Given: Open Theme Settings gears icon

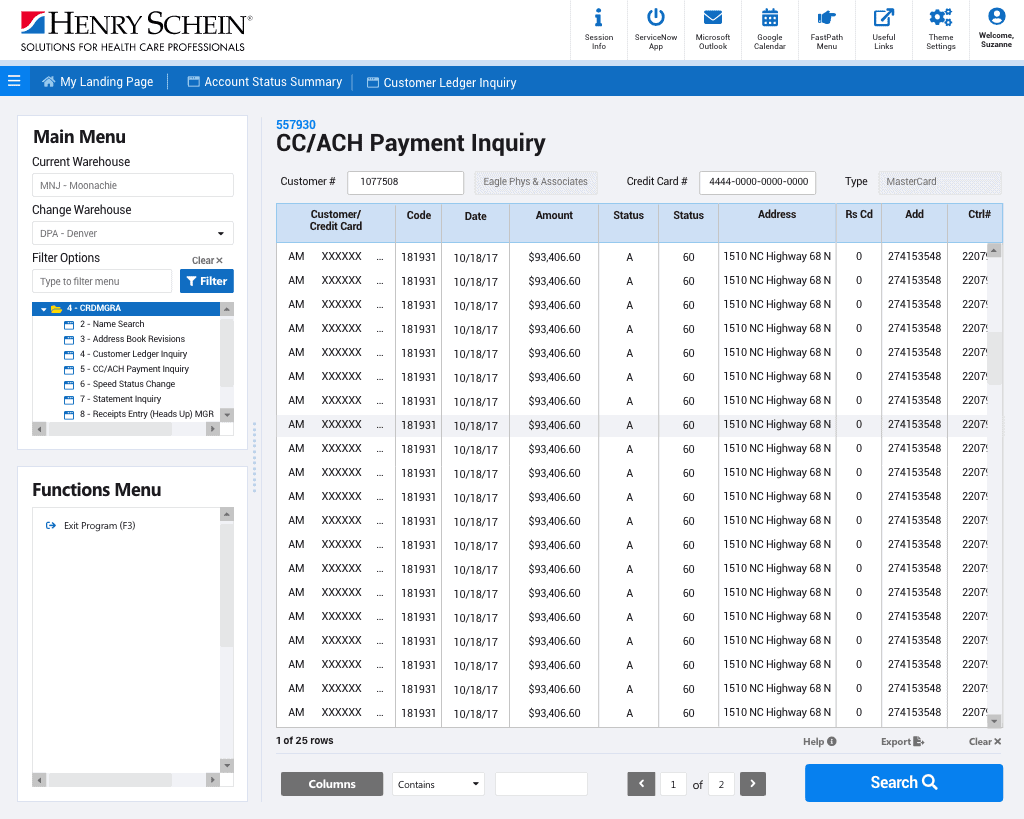Looking at the screenshot, I should click(940, 18).
